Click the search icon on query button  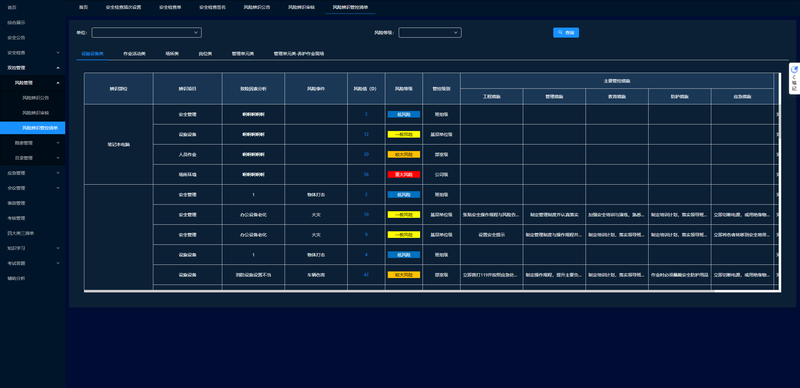tap(560, 33)
